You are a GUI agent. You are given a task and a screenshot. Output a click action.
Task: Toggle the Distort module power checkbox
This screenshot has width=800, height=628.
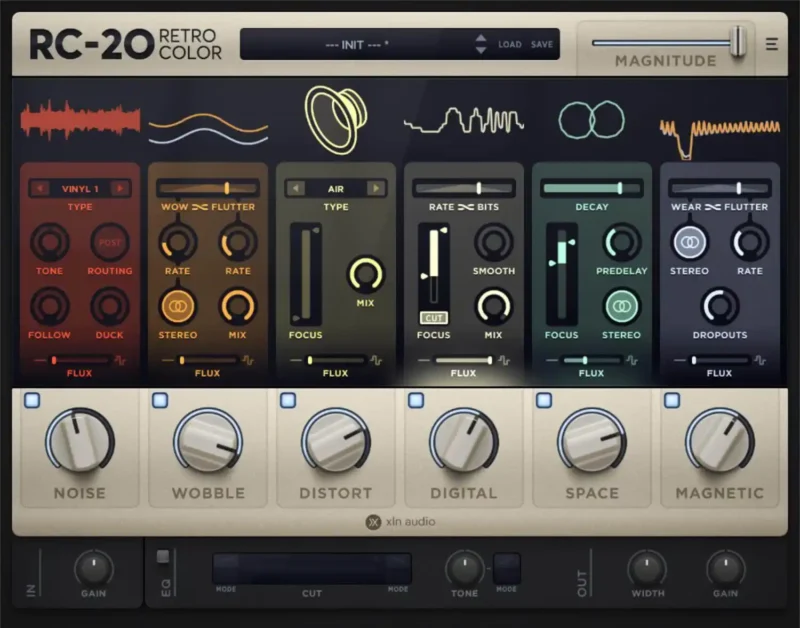point(288,400)
